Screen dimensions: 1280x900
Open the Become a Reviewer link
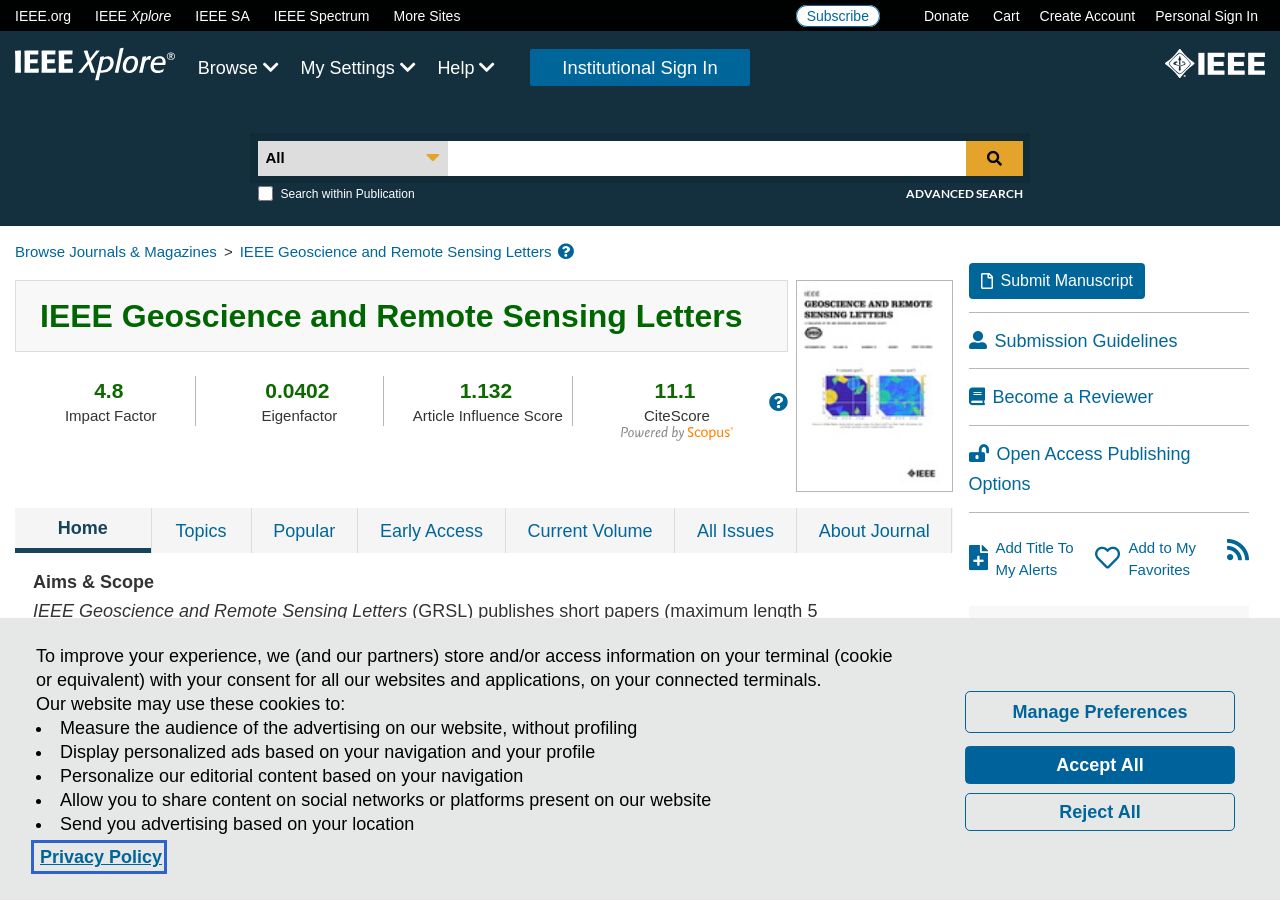tap(1073, 397)
